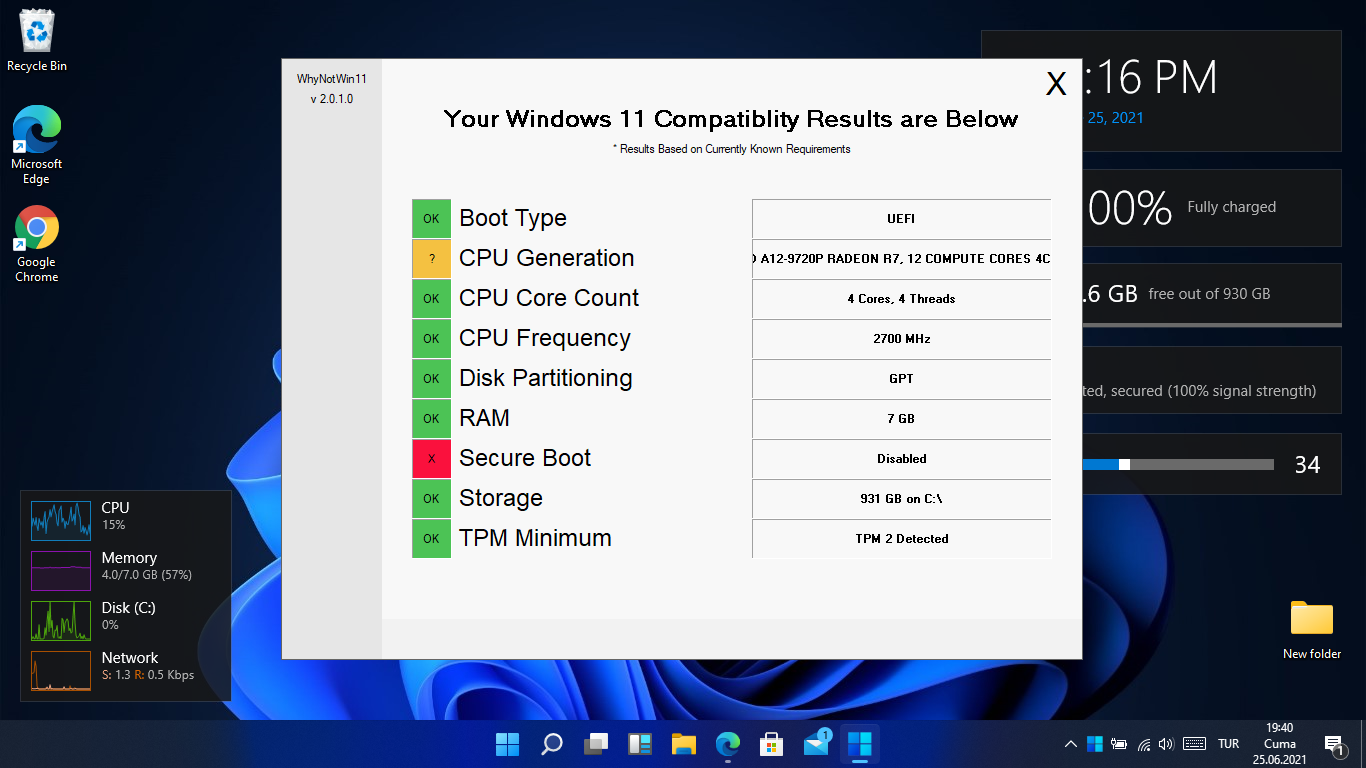Open Microsoft Store from the taskbar
This screenshot has width=1366, height=768.
(772, 744)
